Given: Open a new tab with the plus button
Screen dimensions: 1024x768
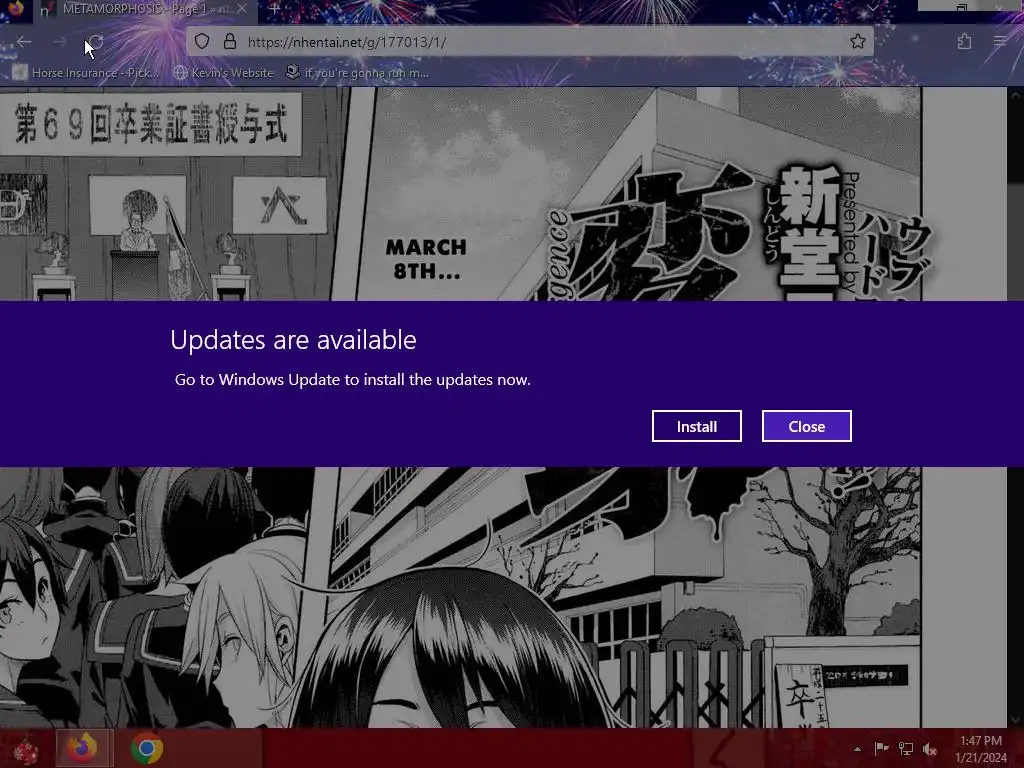Looking at the screenshot, I should (x=274, y=9).
